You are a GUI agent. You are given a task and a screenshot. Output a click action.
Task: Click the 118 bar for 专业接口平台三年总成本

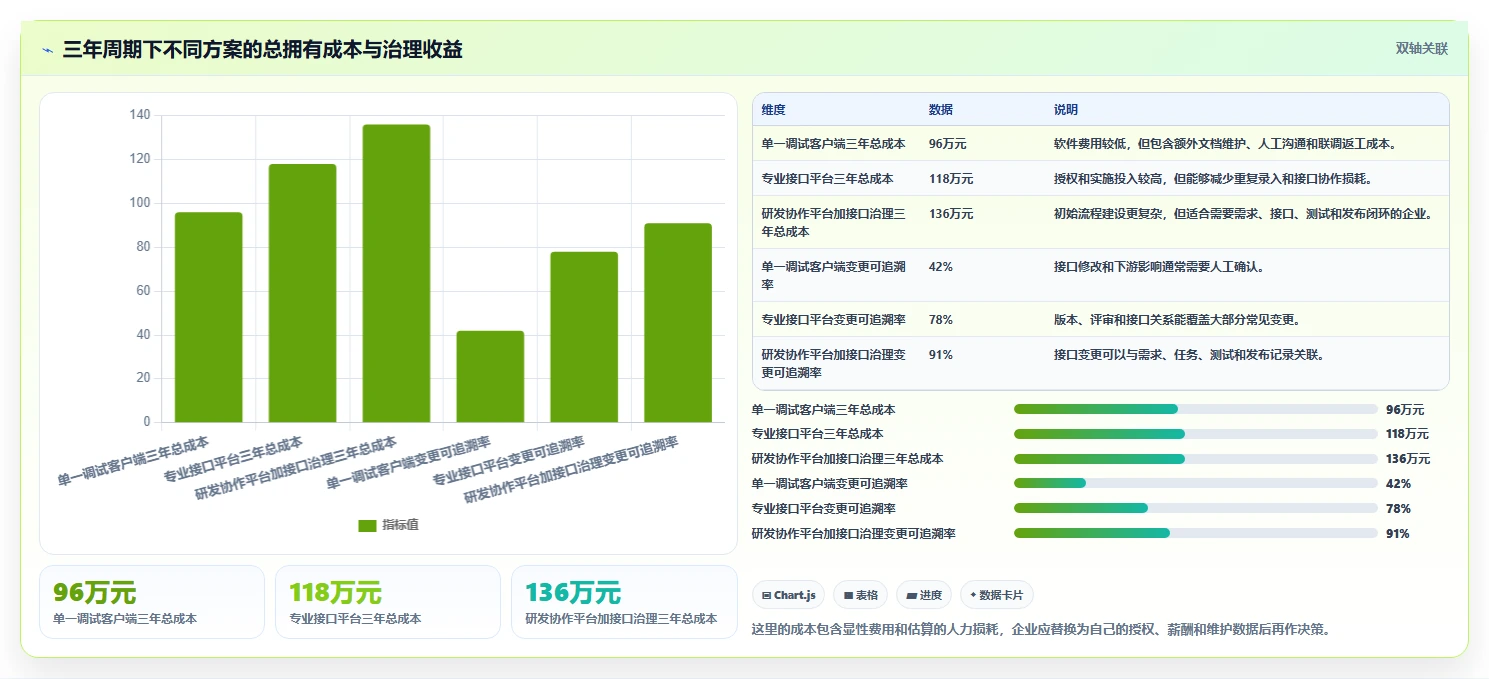coord(302,293)
